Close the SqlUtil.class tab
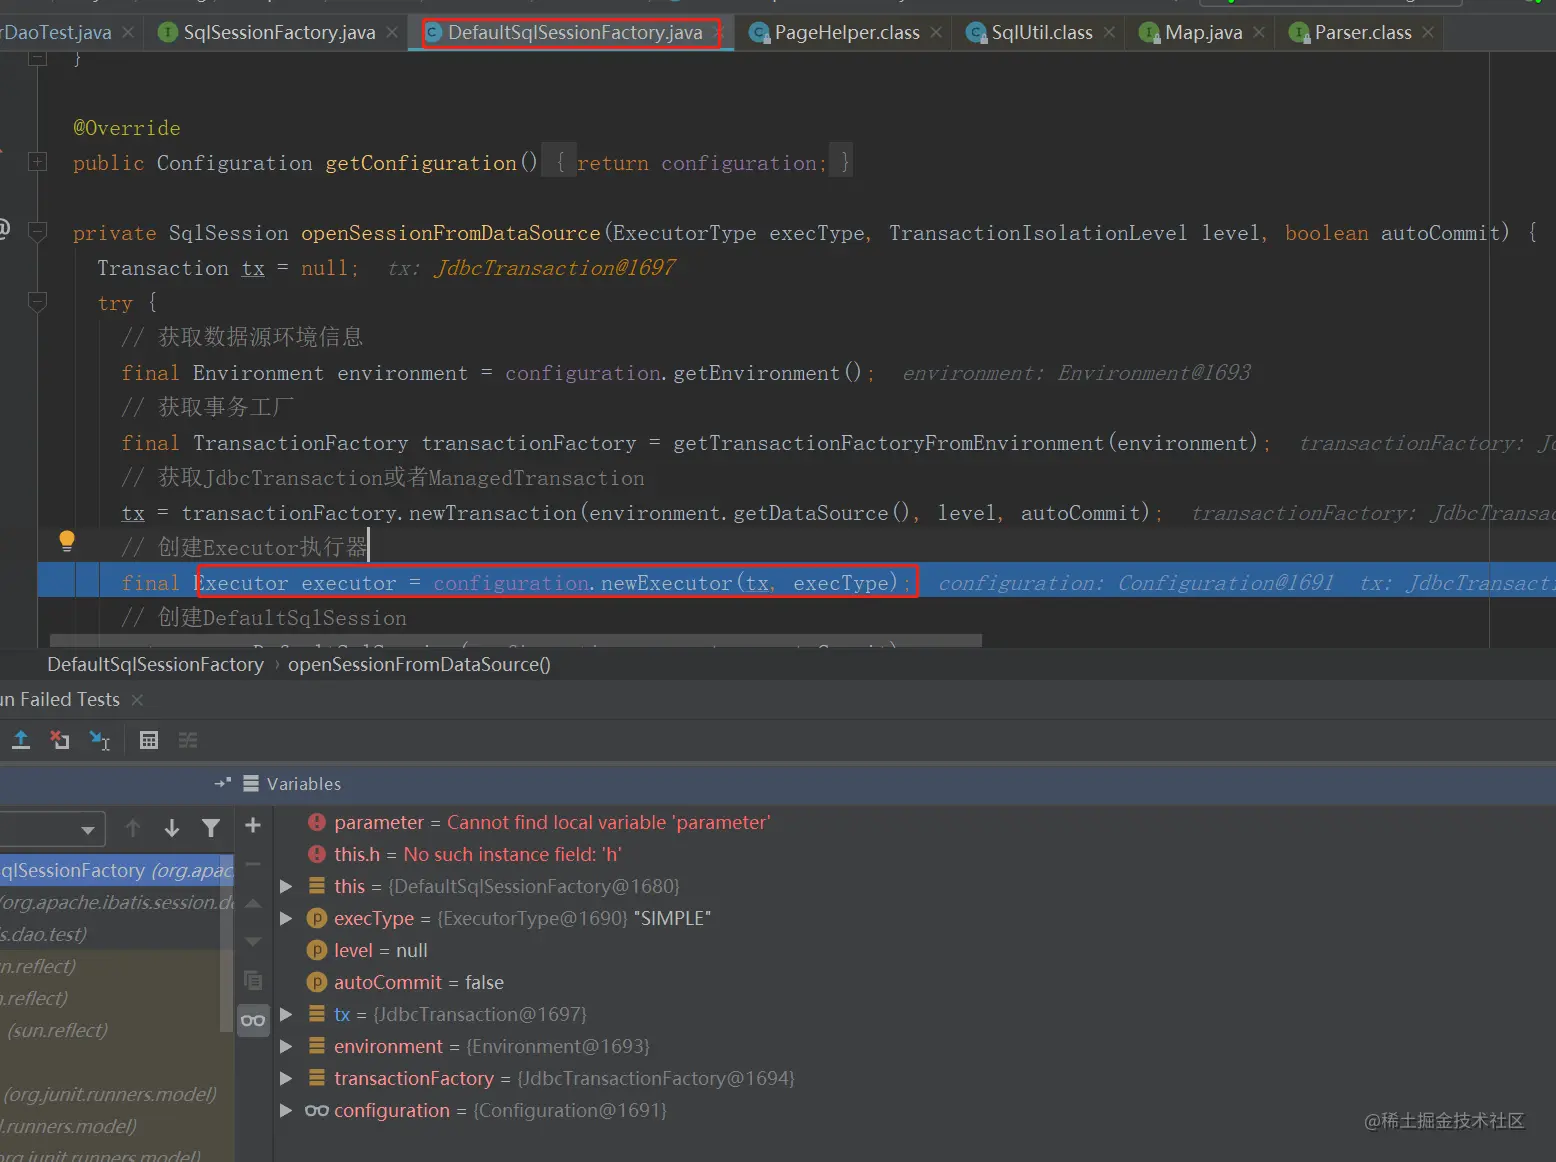The image size is (1556, 1162). [1109, 33]
